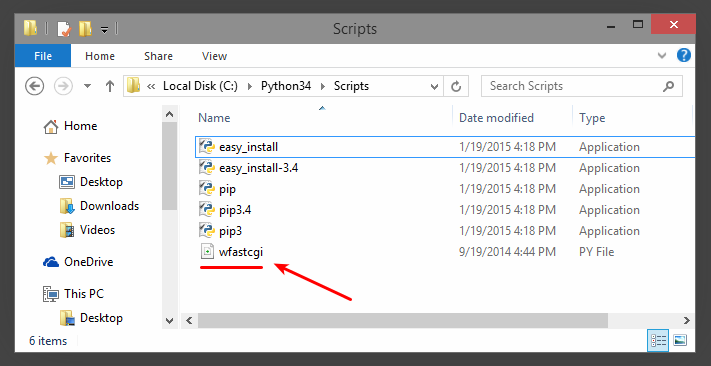Click the Python34 breadcrumb segment

point(286,86)
